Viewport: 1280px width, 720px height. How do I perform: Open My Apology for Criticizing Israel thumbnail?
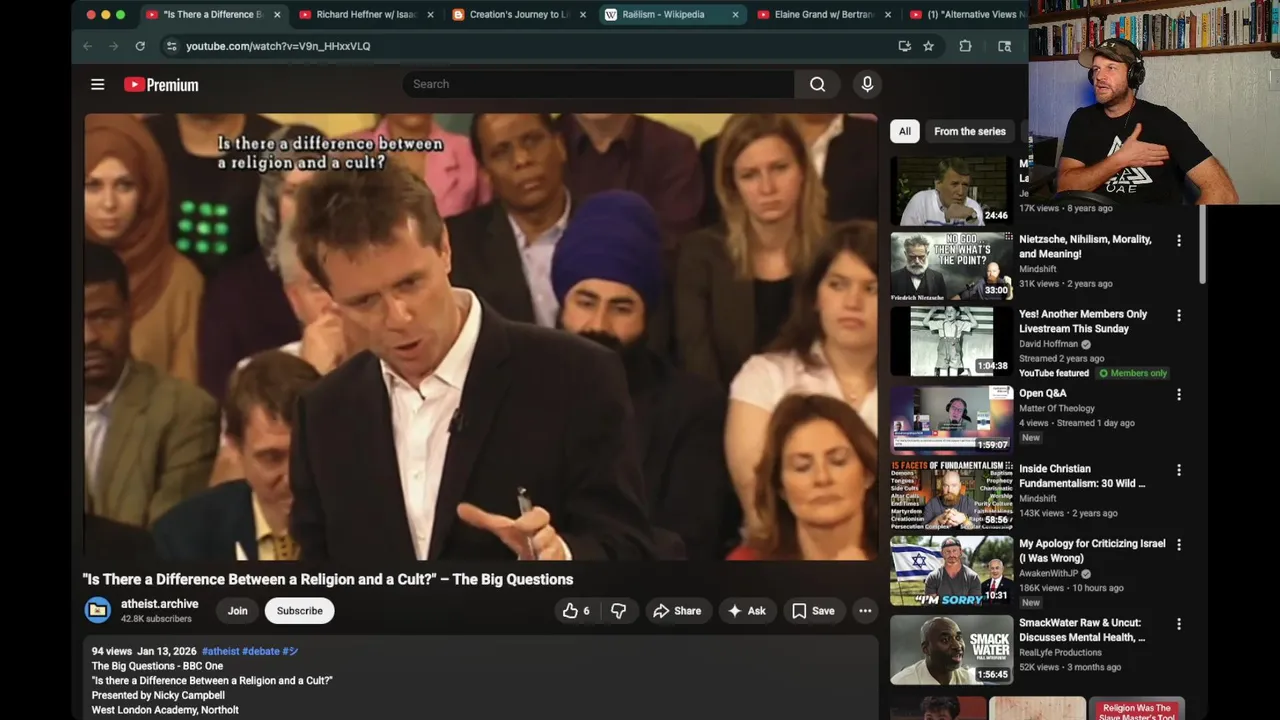[952, 570]
